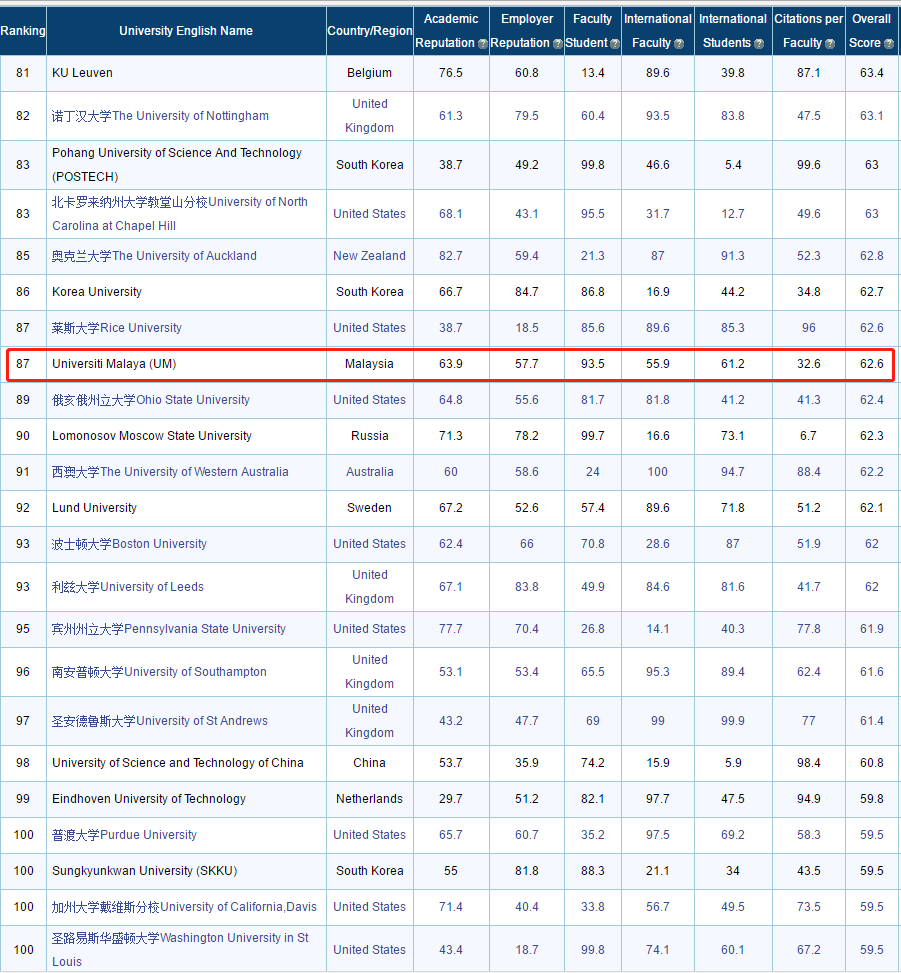This screenshot has height=973, width=901.
Task: Select the Korea University name cell
Action: [186, 292]
